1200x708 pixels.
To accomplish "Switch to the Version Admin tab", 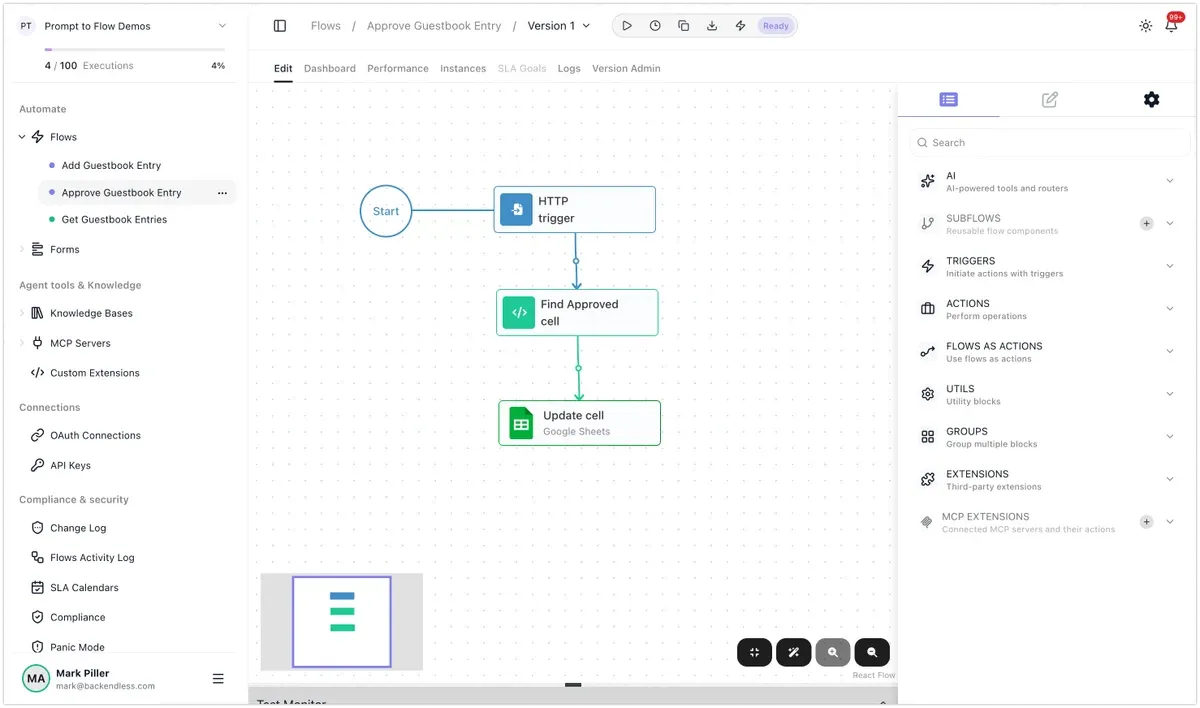I will (626, 69).
